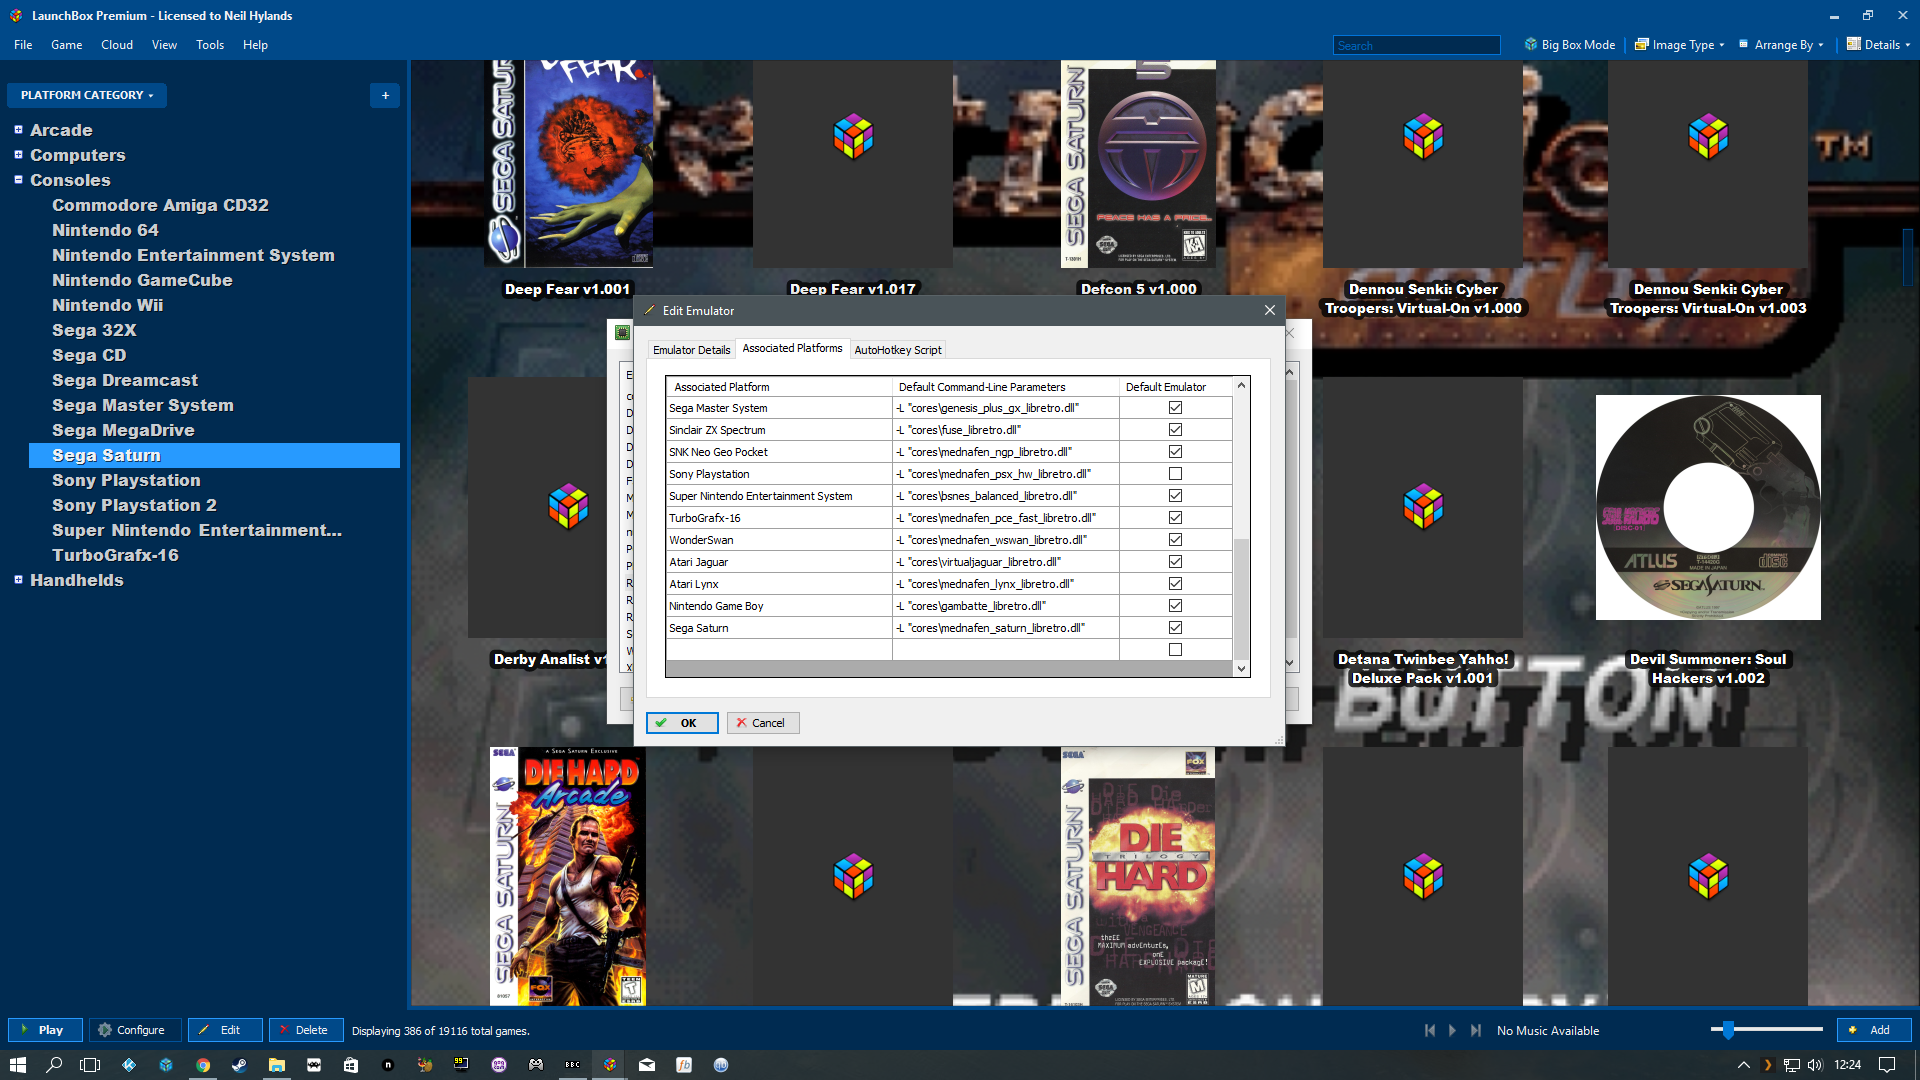
Task: Uncheck the default emulator box for Sega Saturn
Action: coord(1175,628)
